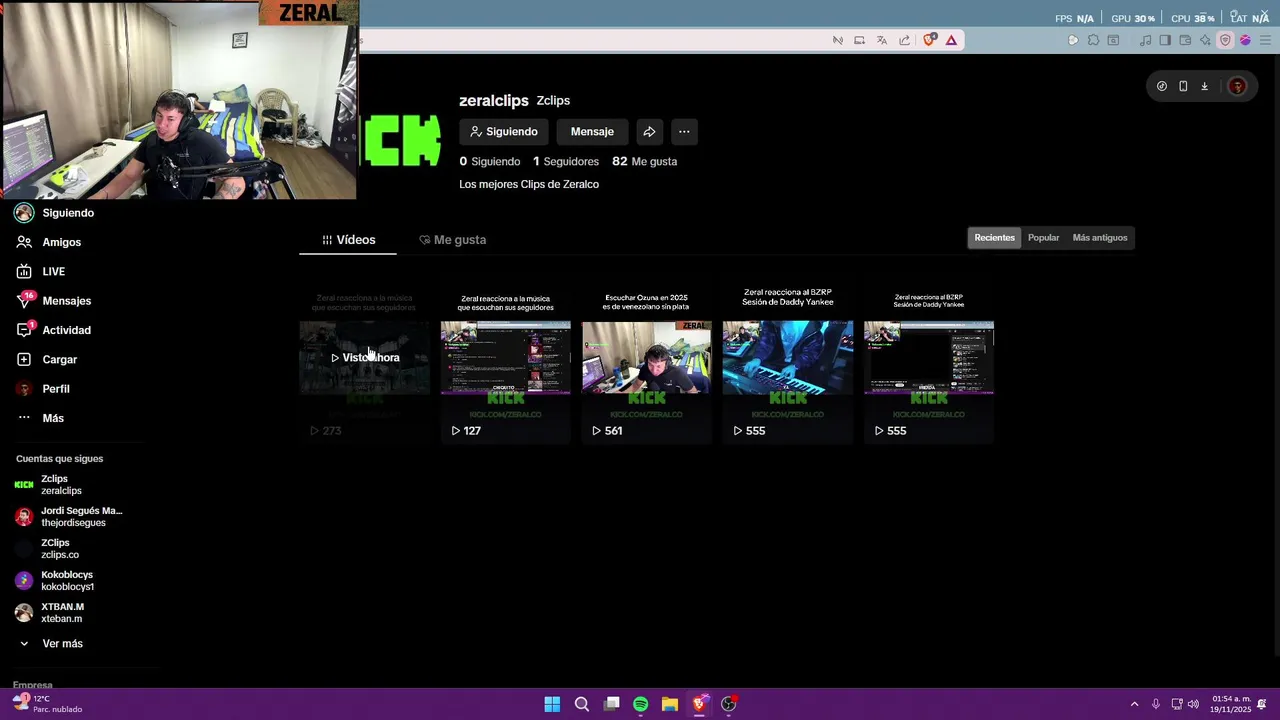Click the translate page icon in address bar
The image size is (1280, 720).
coord(882,40)
